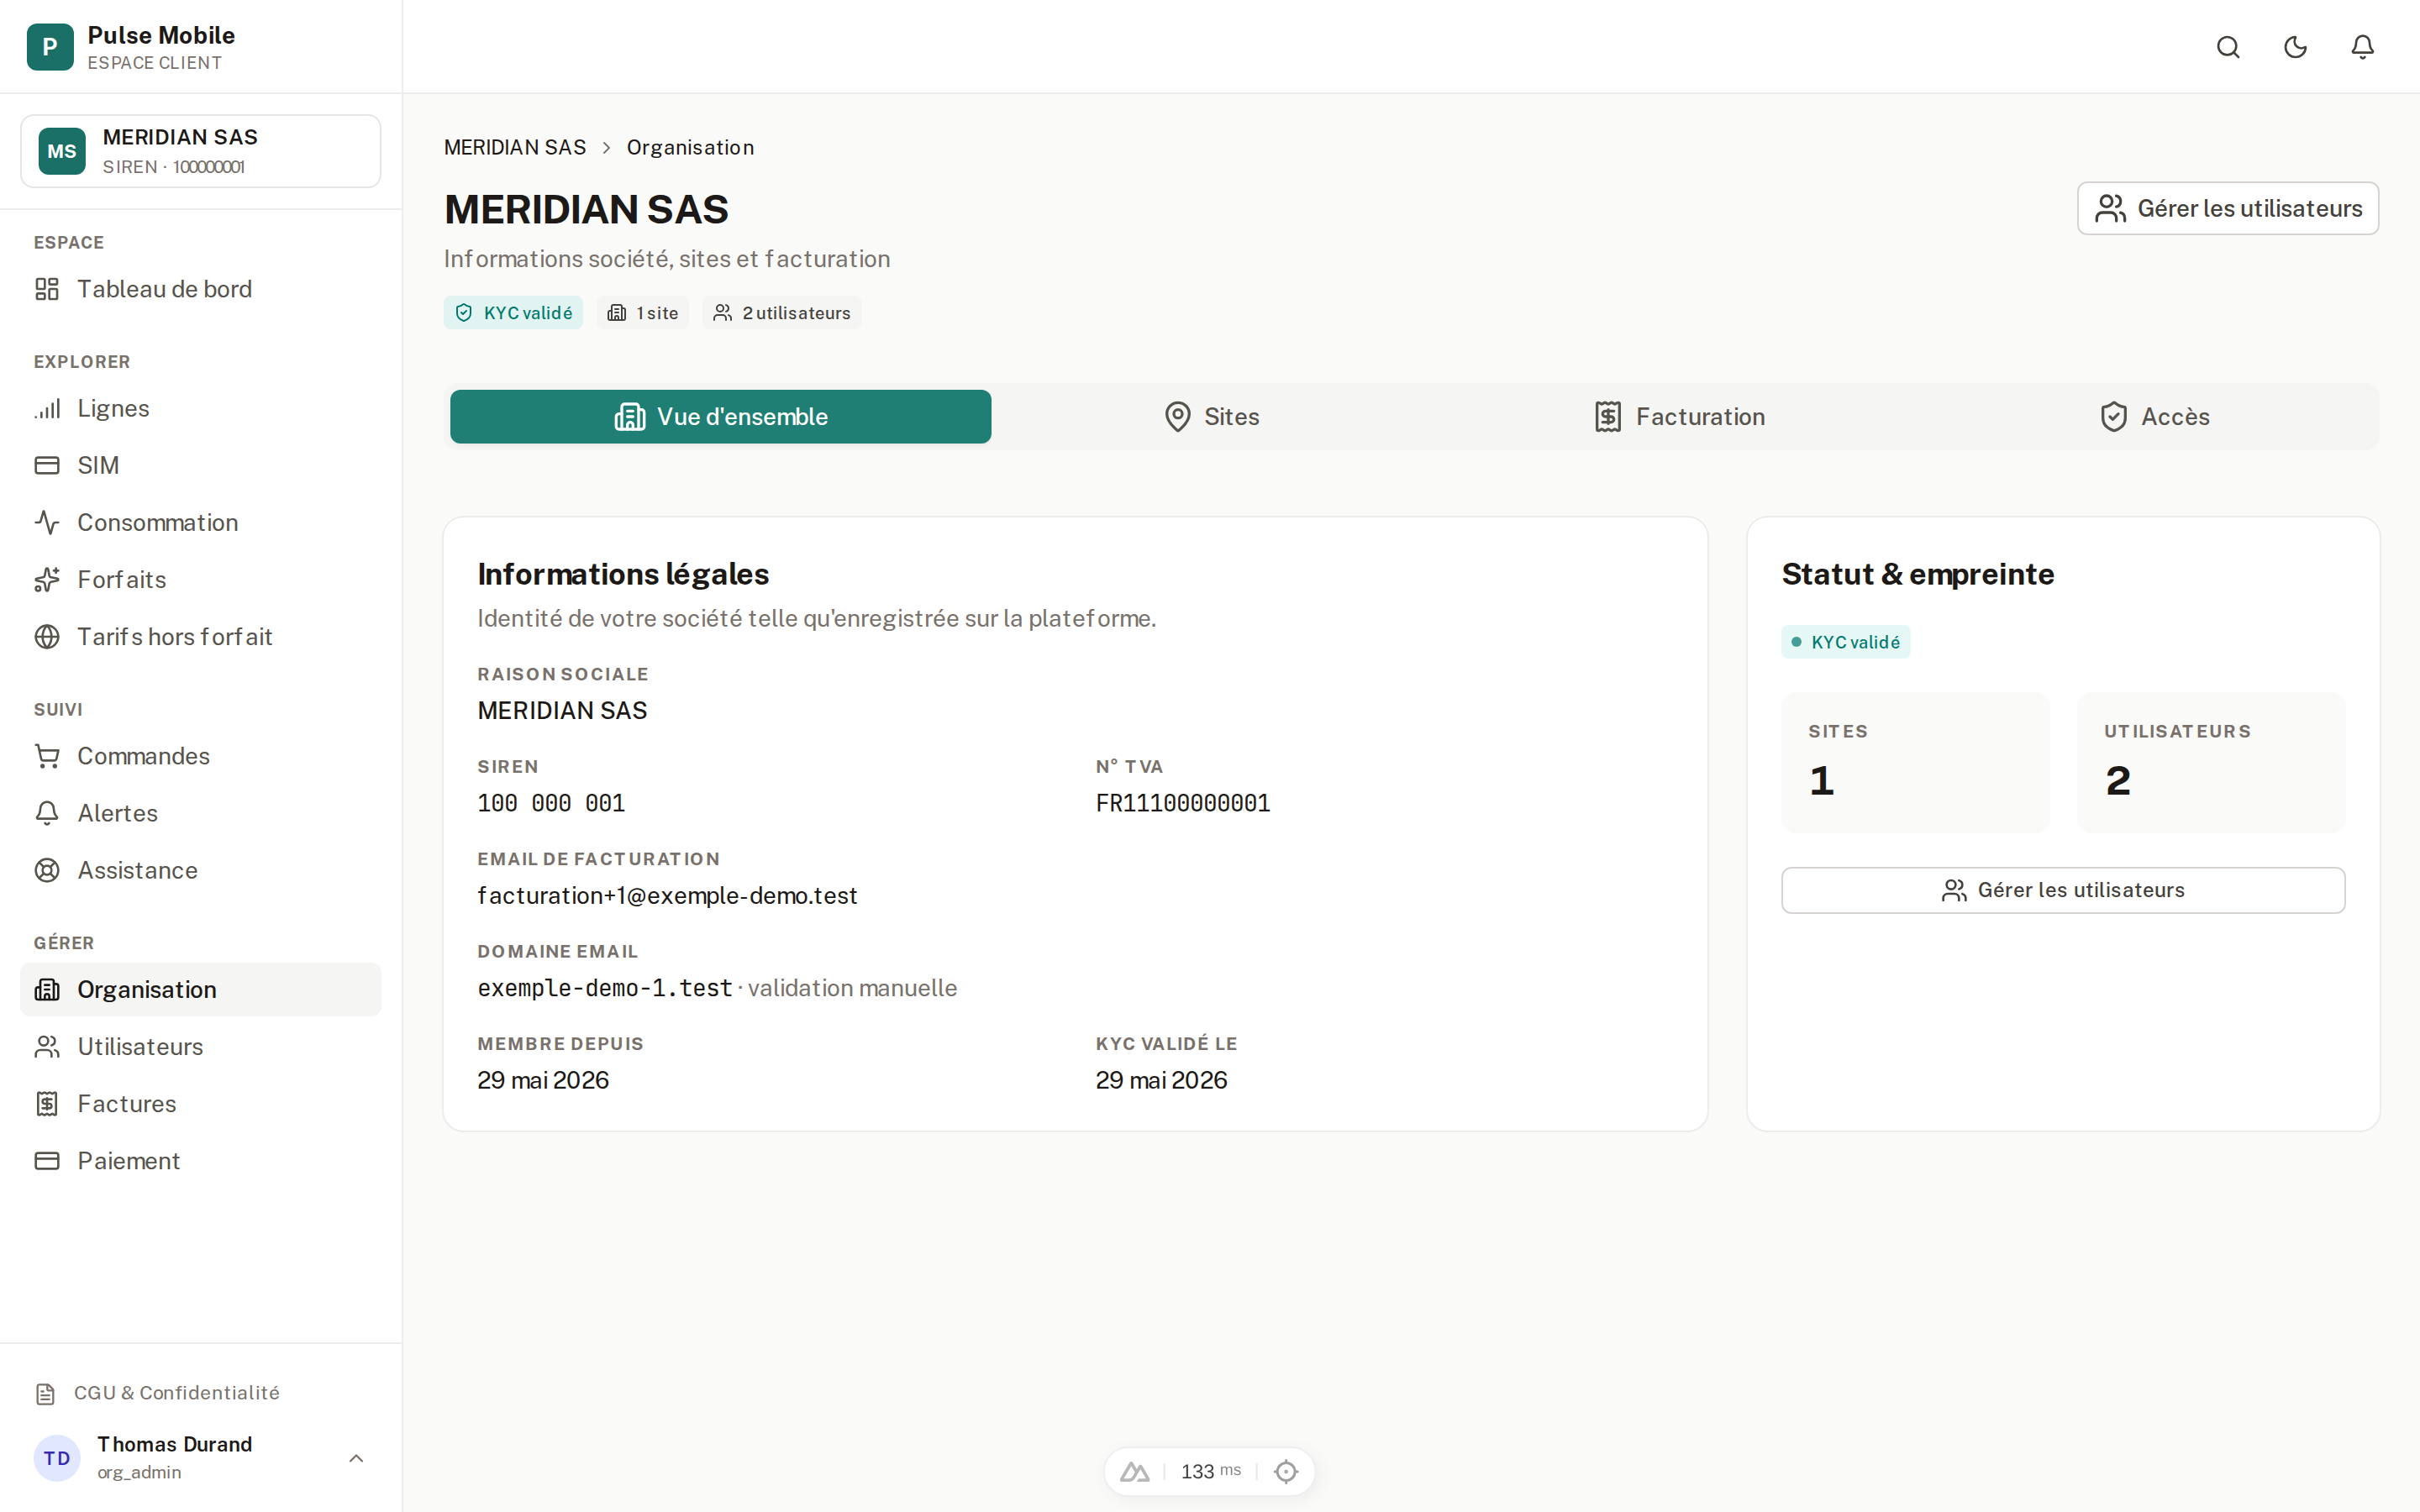Click the TD user avatar
2420x1512 pixels.
point(57,1458)
